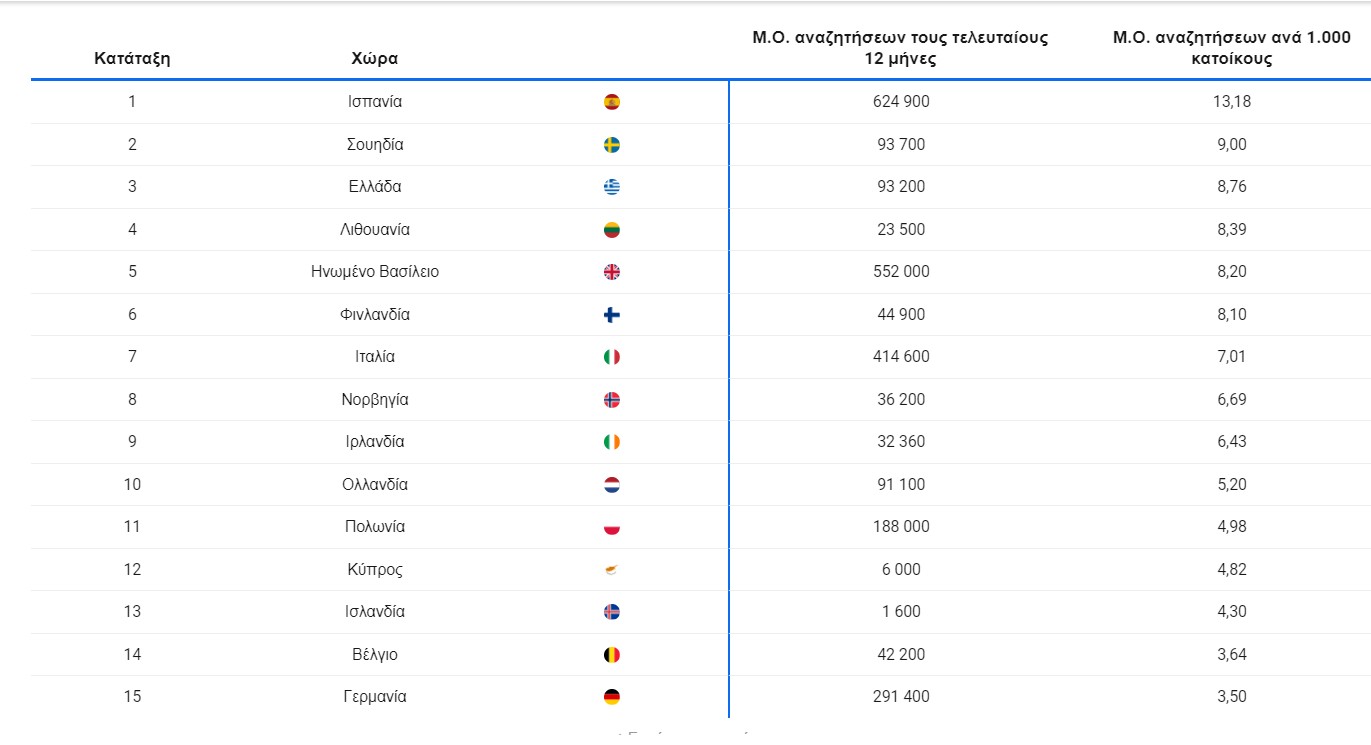Viewport: 1371px width, 745px height.
Task: Click the 13,18 per-capita value
Action: point(1231,102)
